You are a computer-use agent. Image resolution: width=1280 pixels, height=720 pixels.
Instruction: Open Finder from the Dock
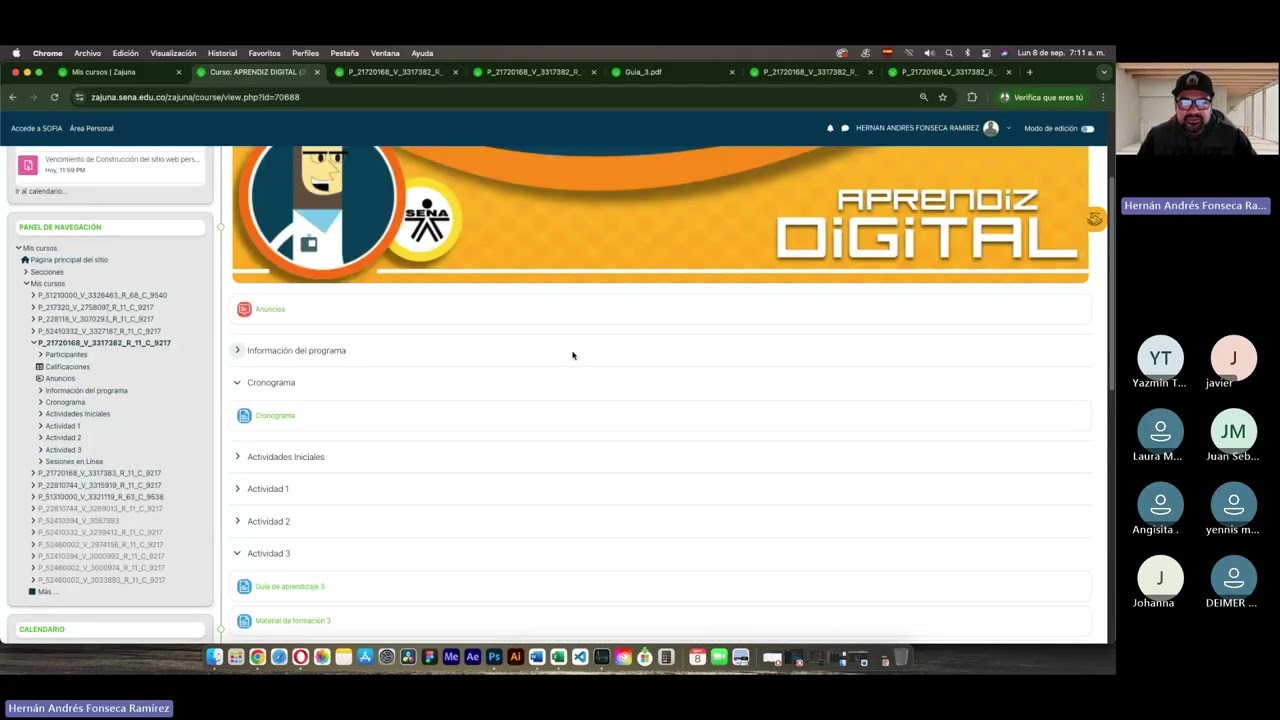point(214,657)
